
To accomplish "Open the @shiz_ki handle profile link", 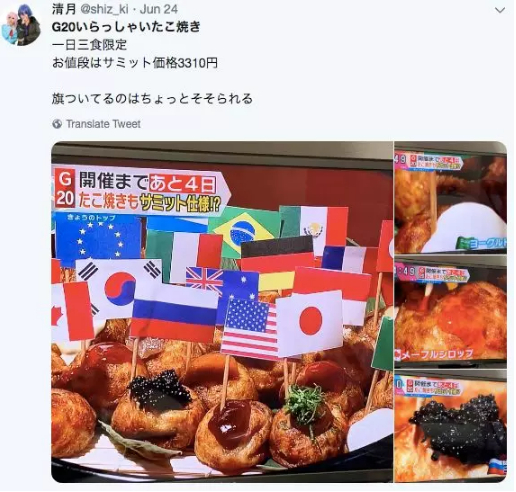I will (x=104, y=9).
